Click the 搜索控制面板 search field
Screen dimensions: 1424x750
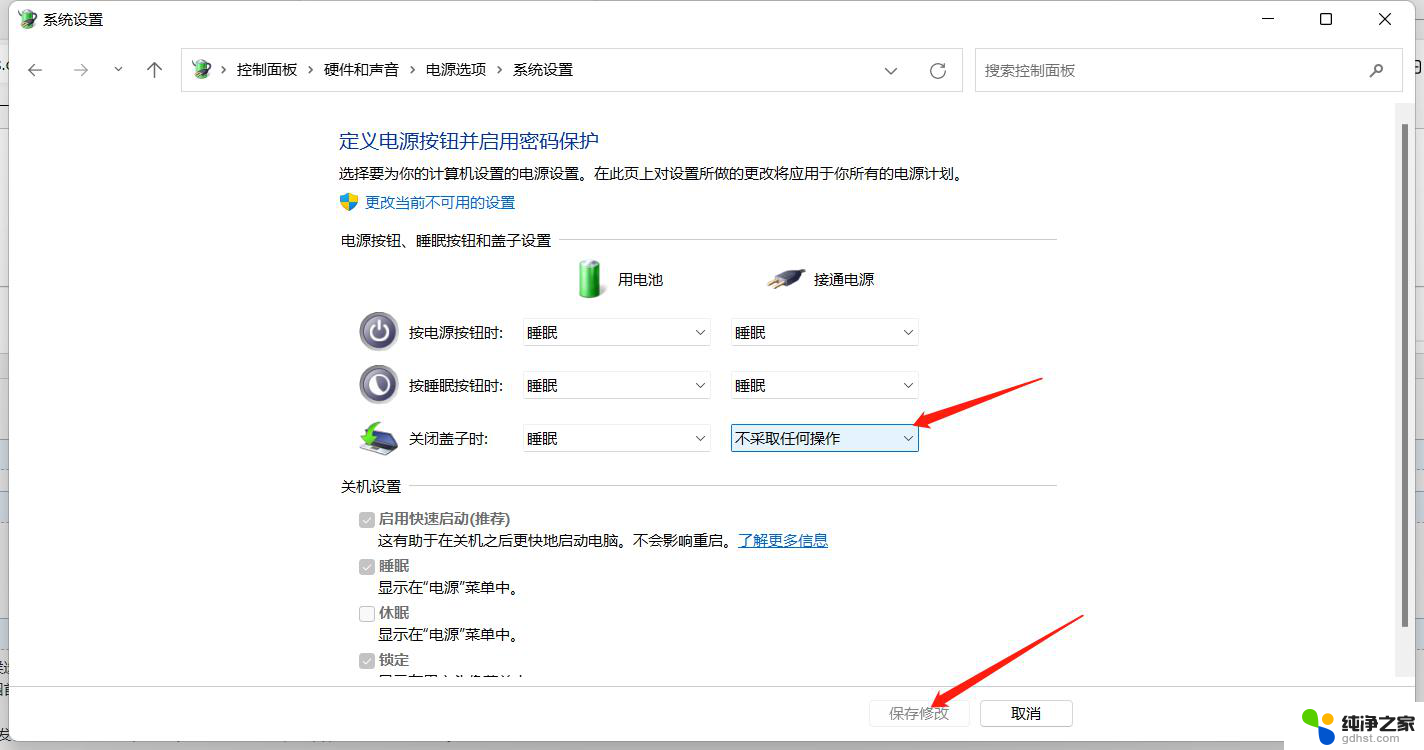1189,71
